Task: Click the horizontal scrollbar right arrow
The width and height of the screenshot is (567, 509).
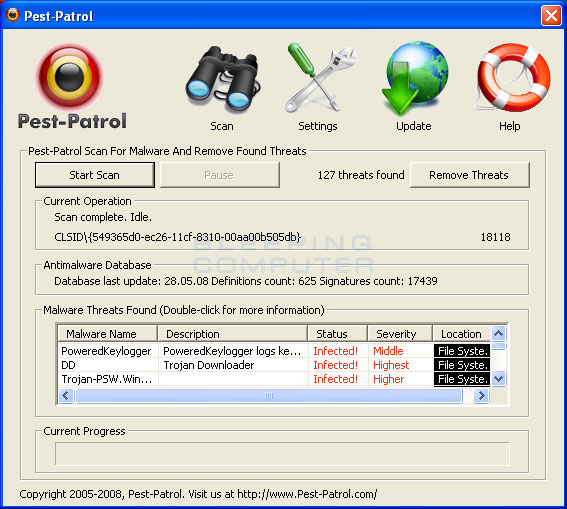Action: [481, 395]
